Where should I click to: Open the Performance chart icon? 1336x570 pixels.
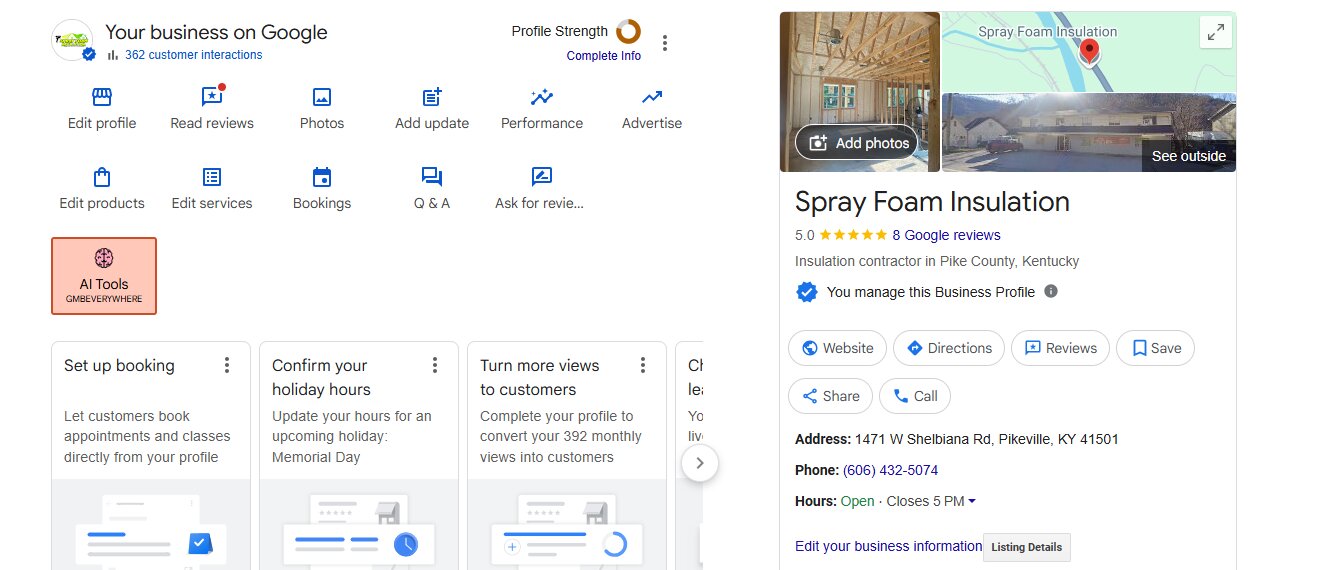pyautogui.click(x=542, y=97)
